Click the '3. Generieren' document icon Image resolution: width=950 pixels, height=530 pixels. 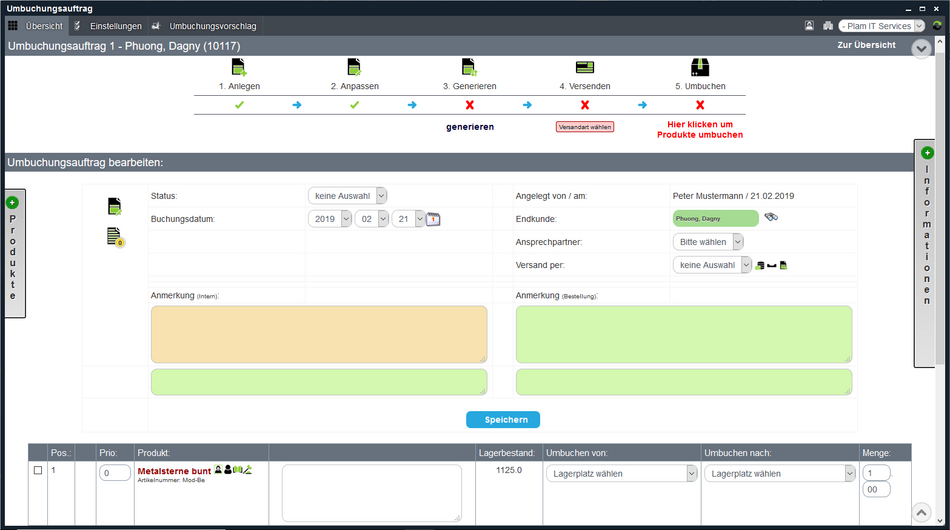tap(468, 67)
